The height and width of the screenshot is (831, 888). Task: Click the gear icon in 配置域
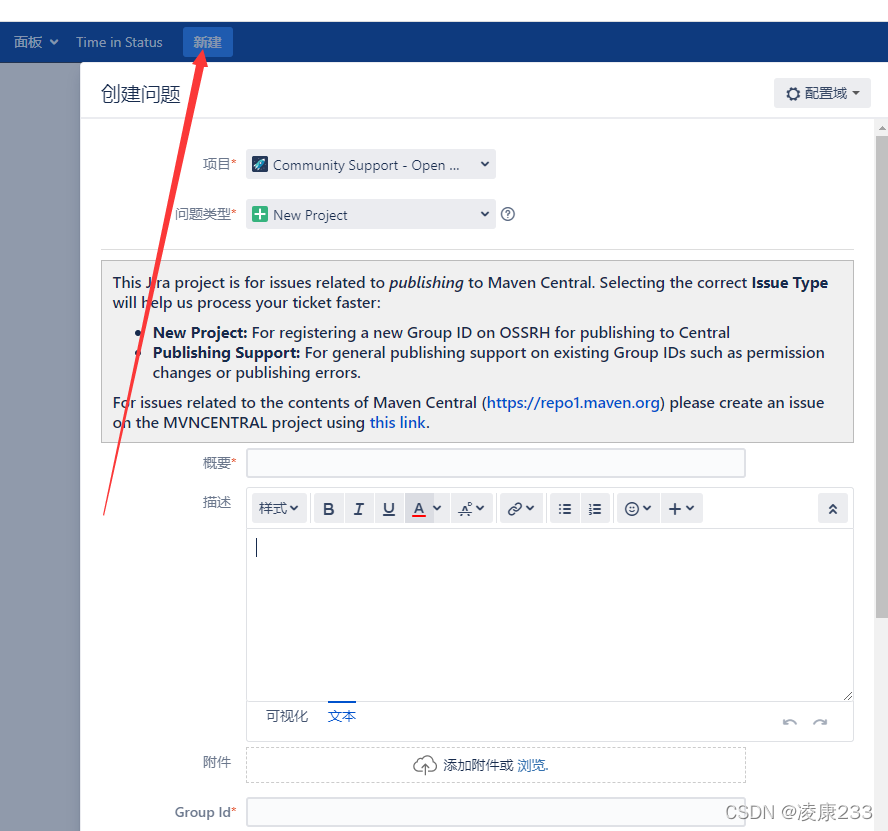793,93
